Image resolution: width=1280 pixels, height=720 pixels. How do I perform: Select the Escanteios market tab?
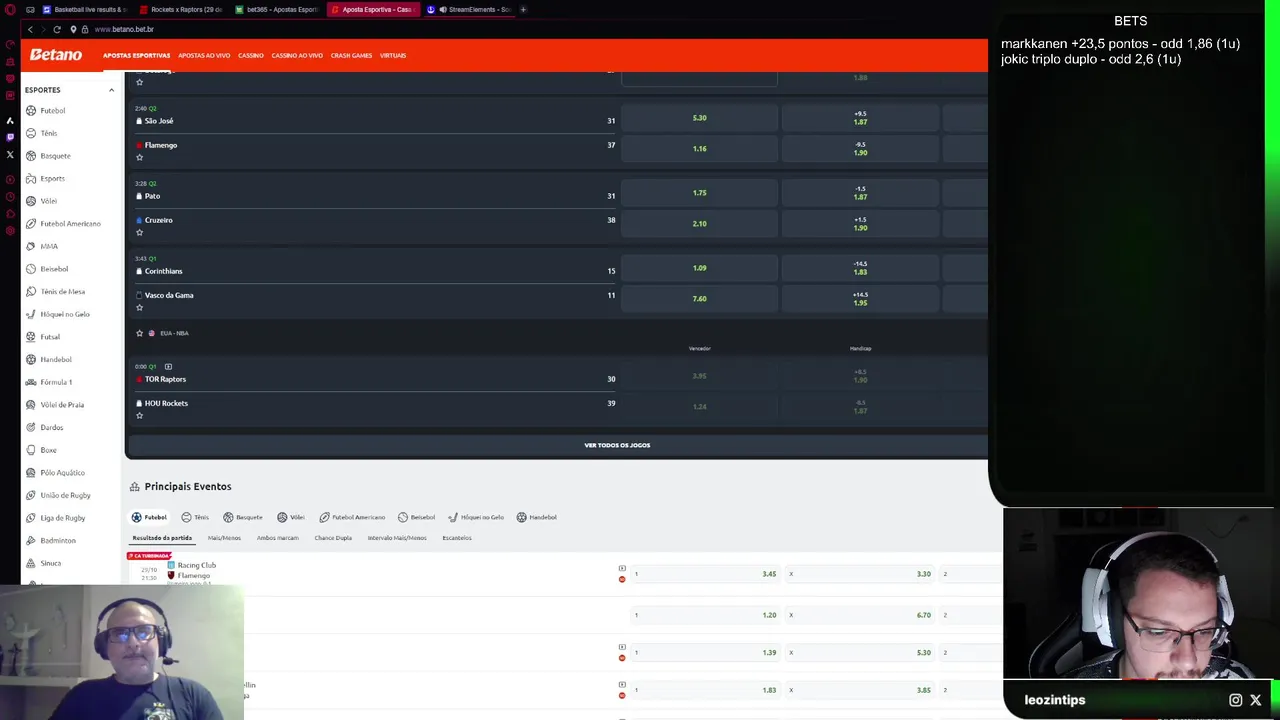(x=457, y=538)
